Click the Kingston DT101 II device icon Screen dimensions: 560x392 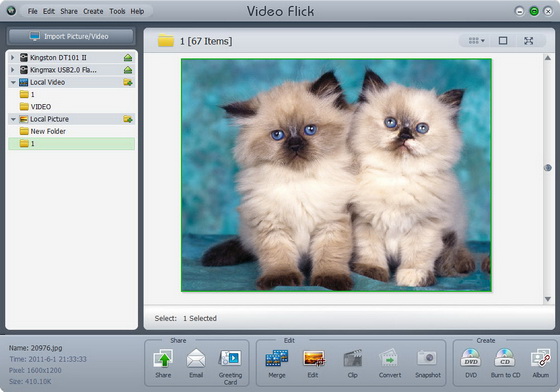(24, 57)
